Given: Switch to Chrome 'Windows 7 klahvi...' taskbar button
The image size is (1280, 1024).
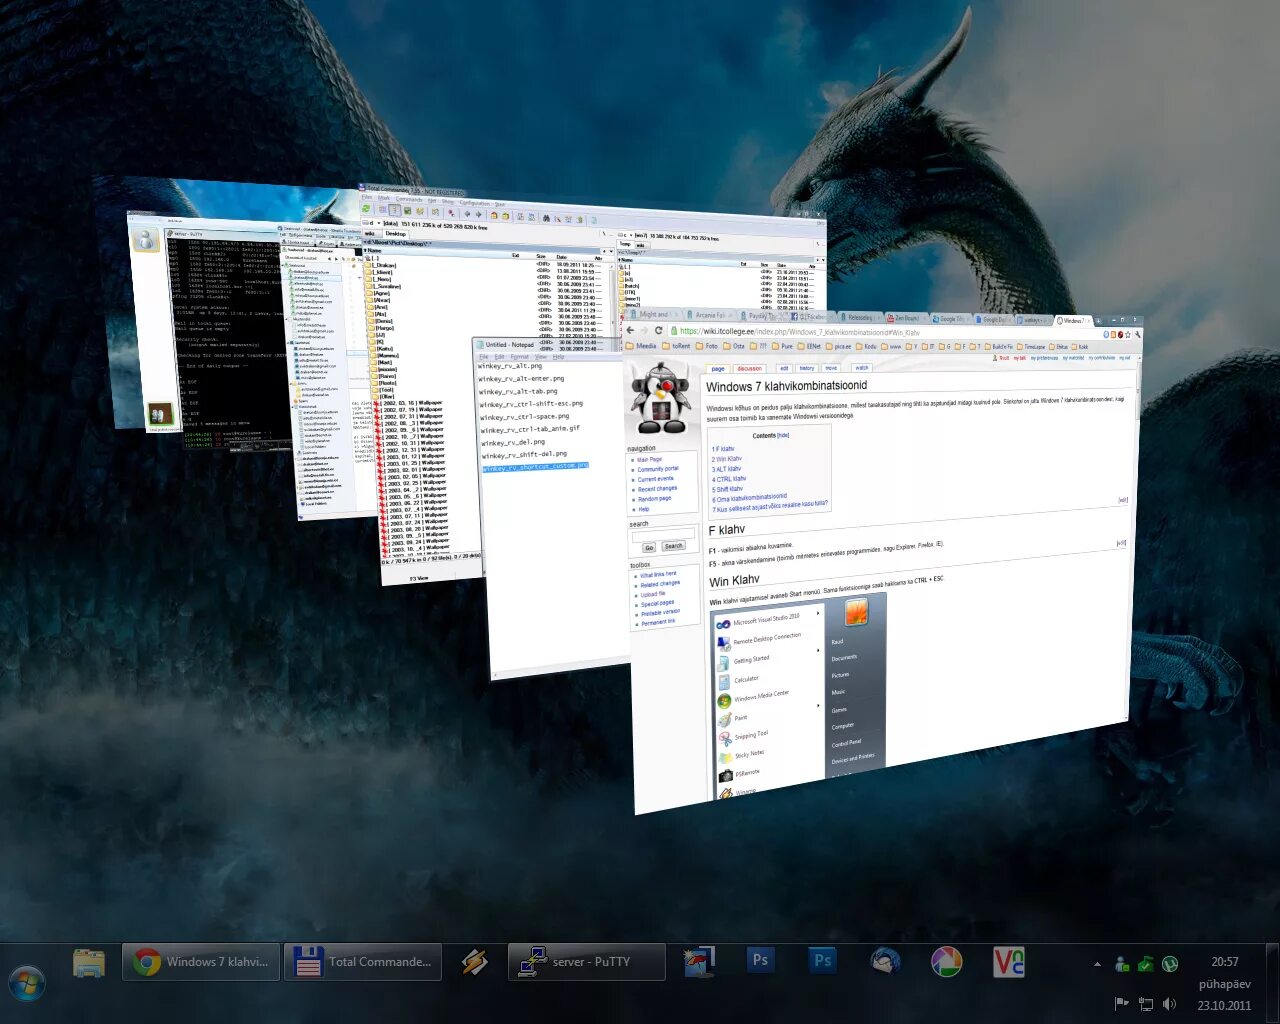Looking at the screenshot, I should tap(200, 962).
